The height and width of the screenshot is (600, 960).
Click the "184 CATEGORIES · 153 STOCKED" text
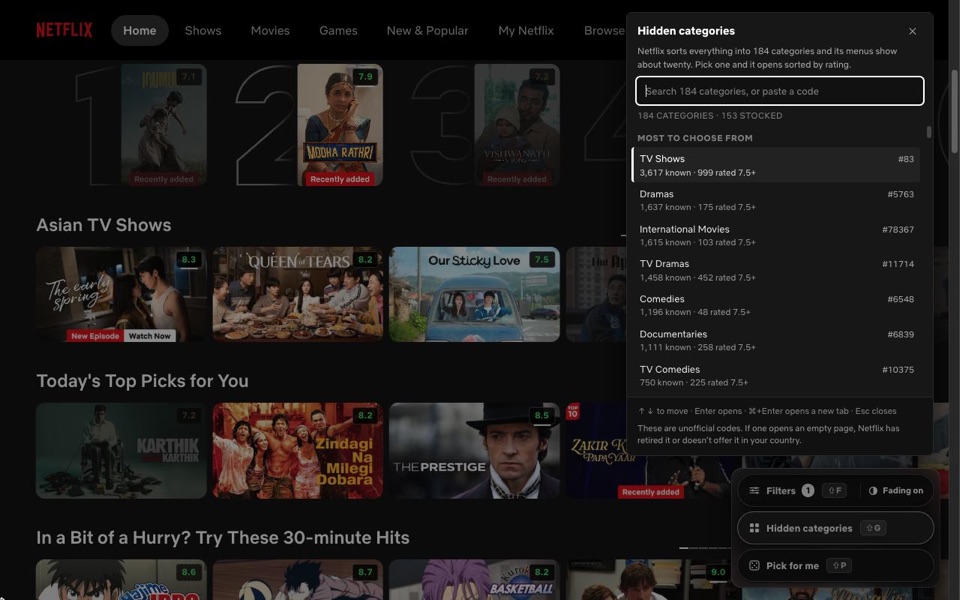tap(710, 116)
